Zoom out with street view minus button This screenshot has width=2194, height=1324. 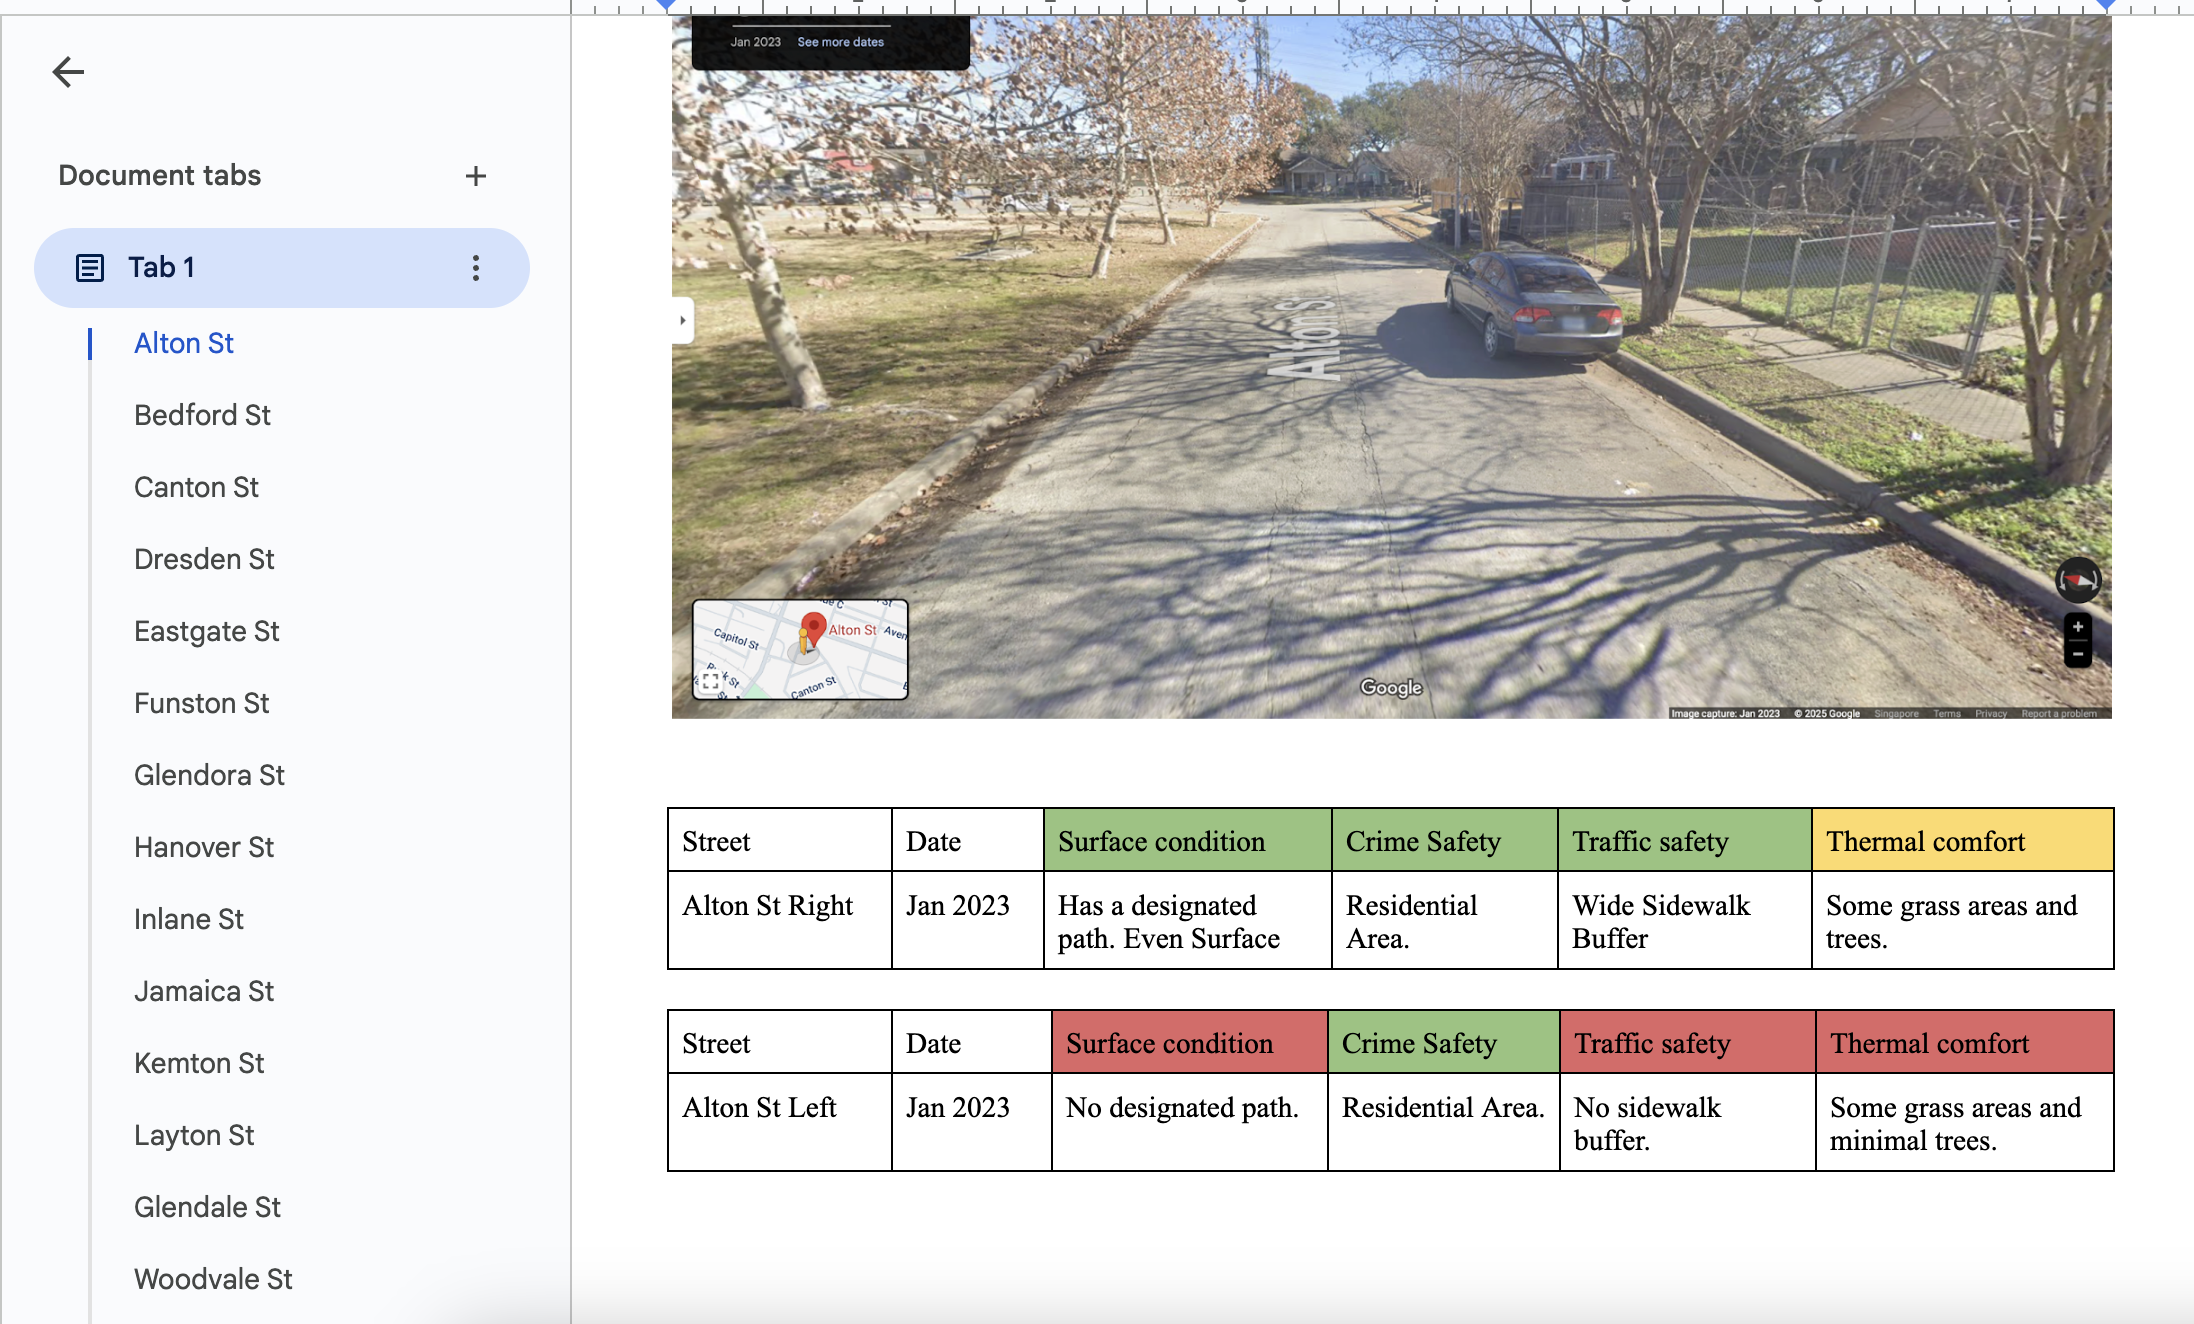coord(2077,654)
